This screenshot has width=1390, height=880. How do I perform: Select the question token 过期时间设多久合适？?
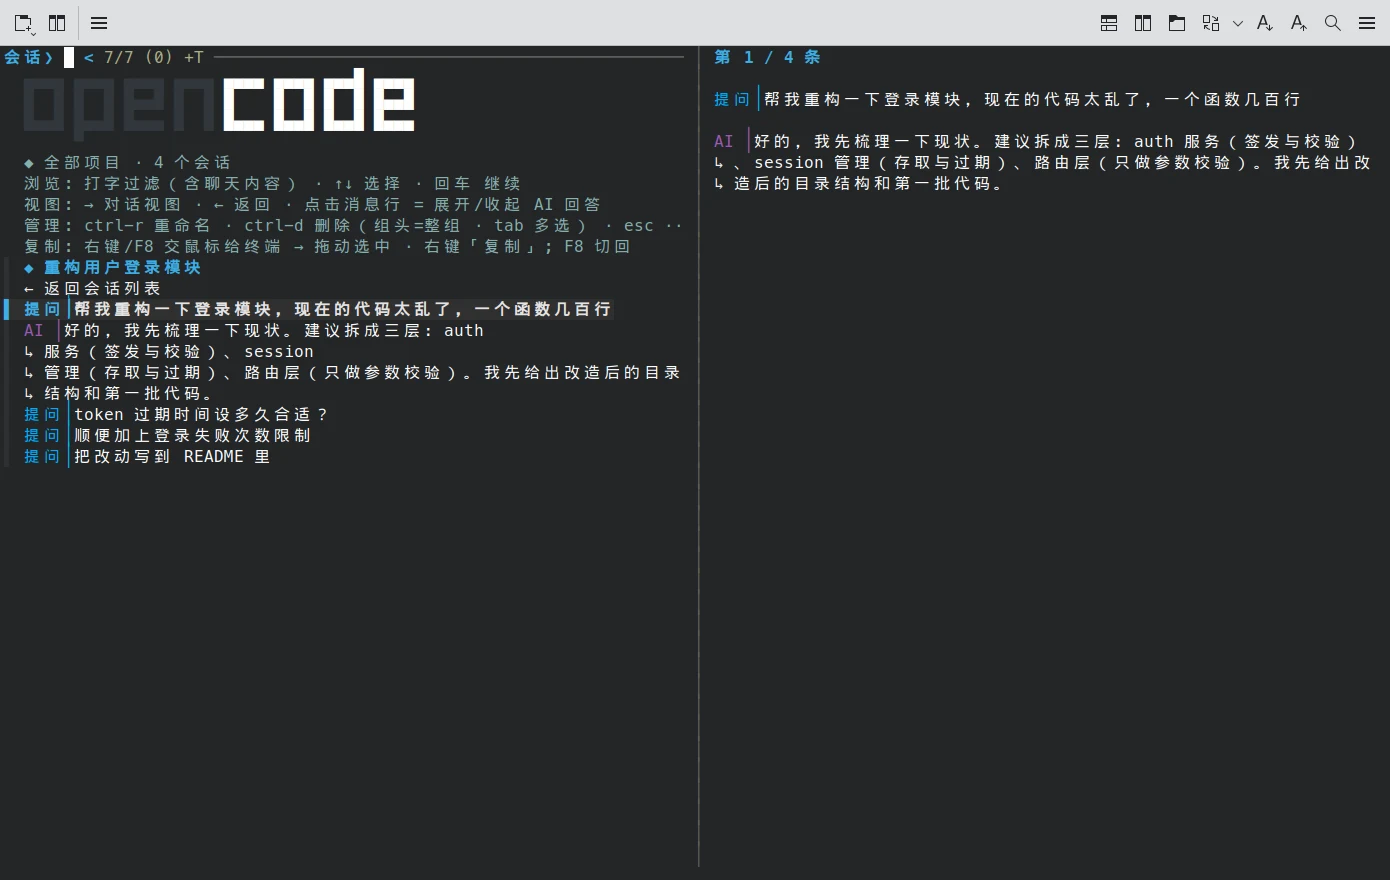click(x=176, y=414)
